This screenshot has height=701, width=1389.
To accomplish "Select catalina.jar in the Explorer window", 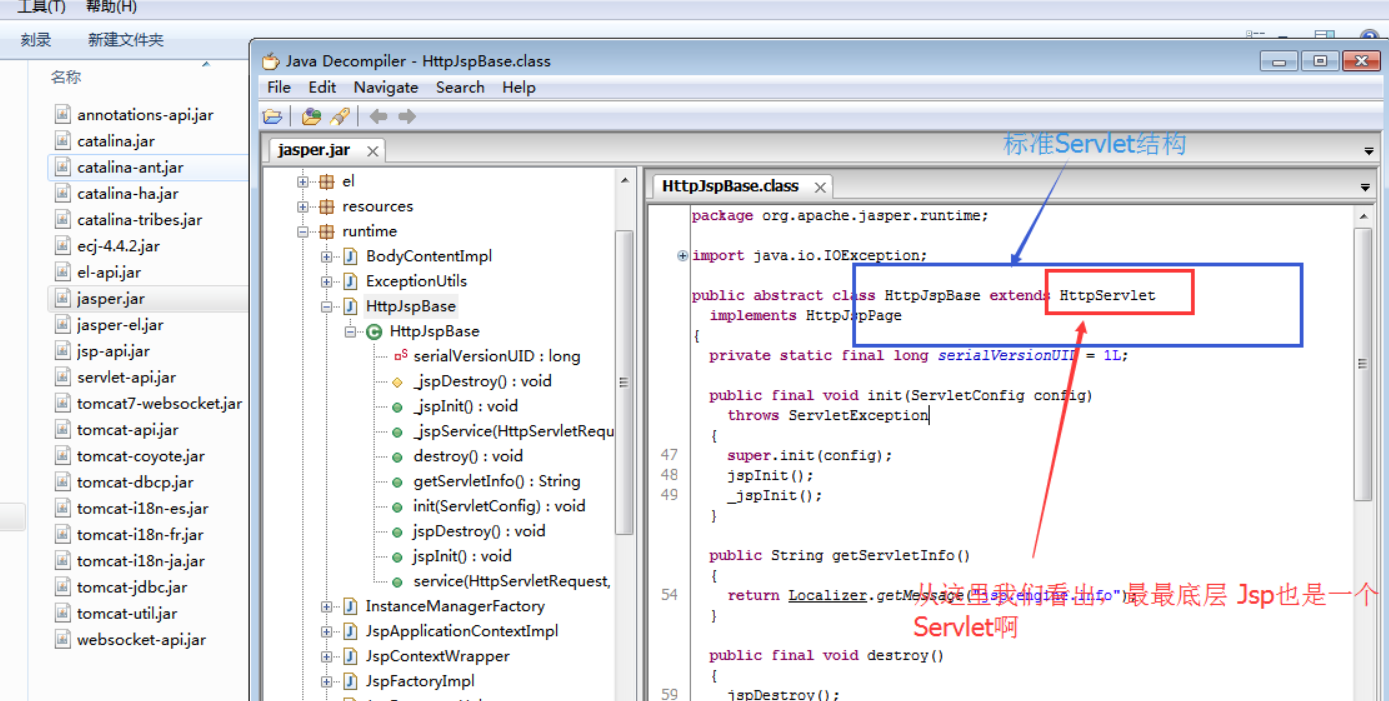I will (116, 141).
